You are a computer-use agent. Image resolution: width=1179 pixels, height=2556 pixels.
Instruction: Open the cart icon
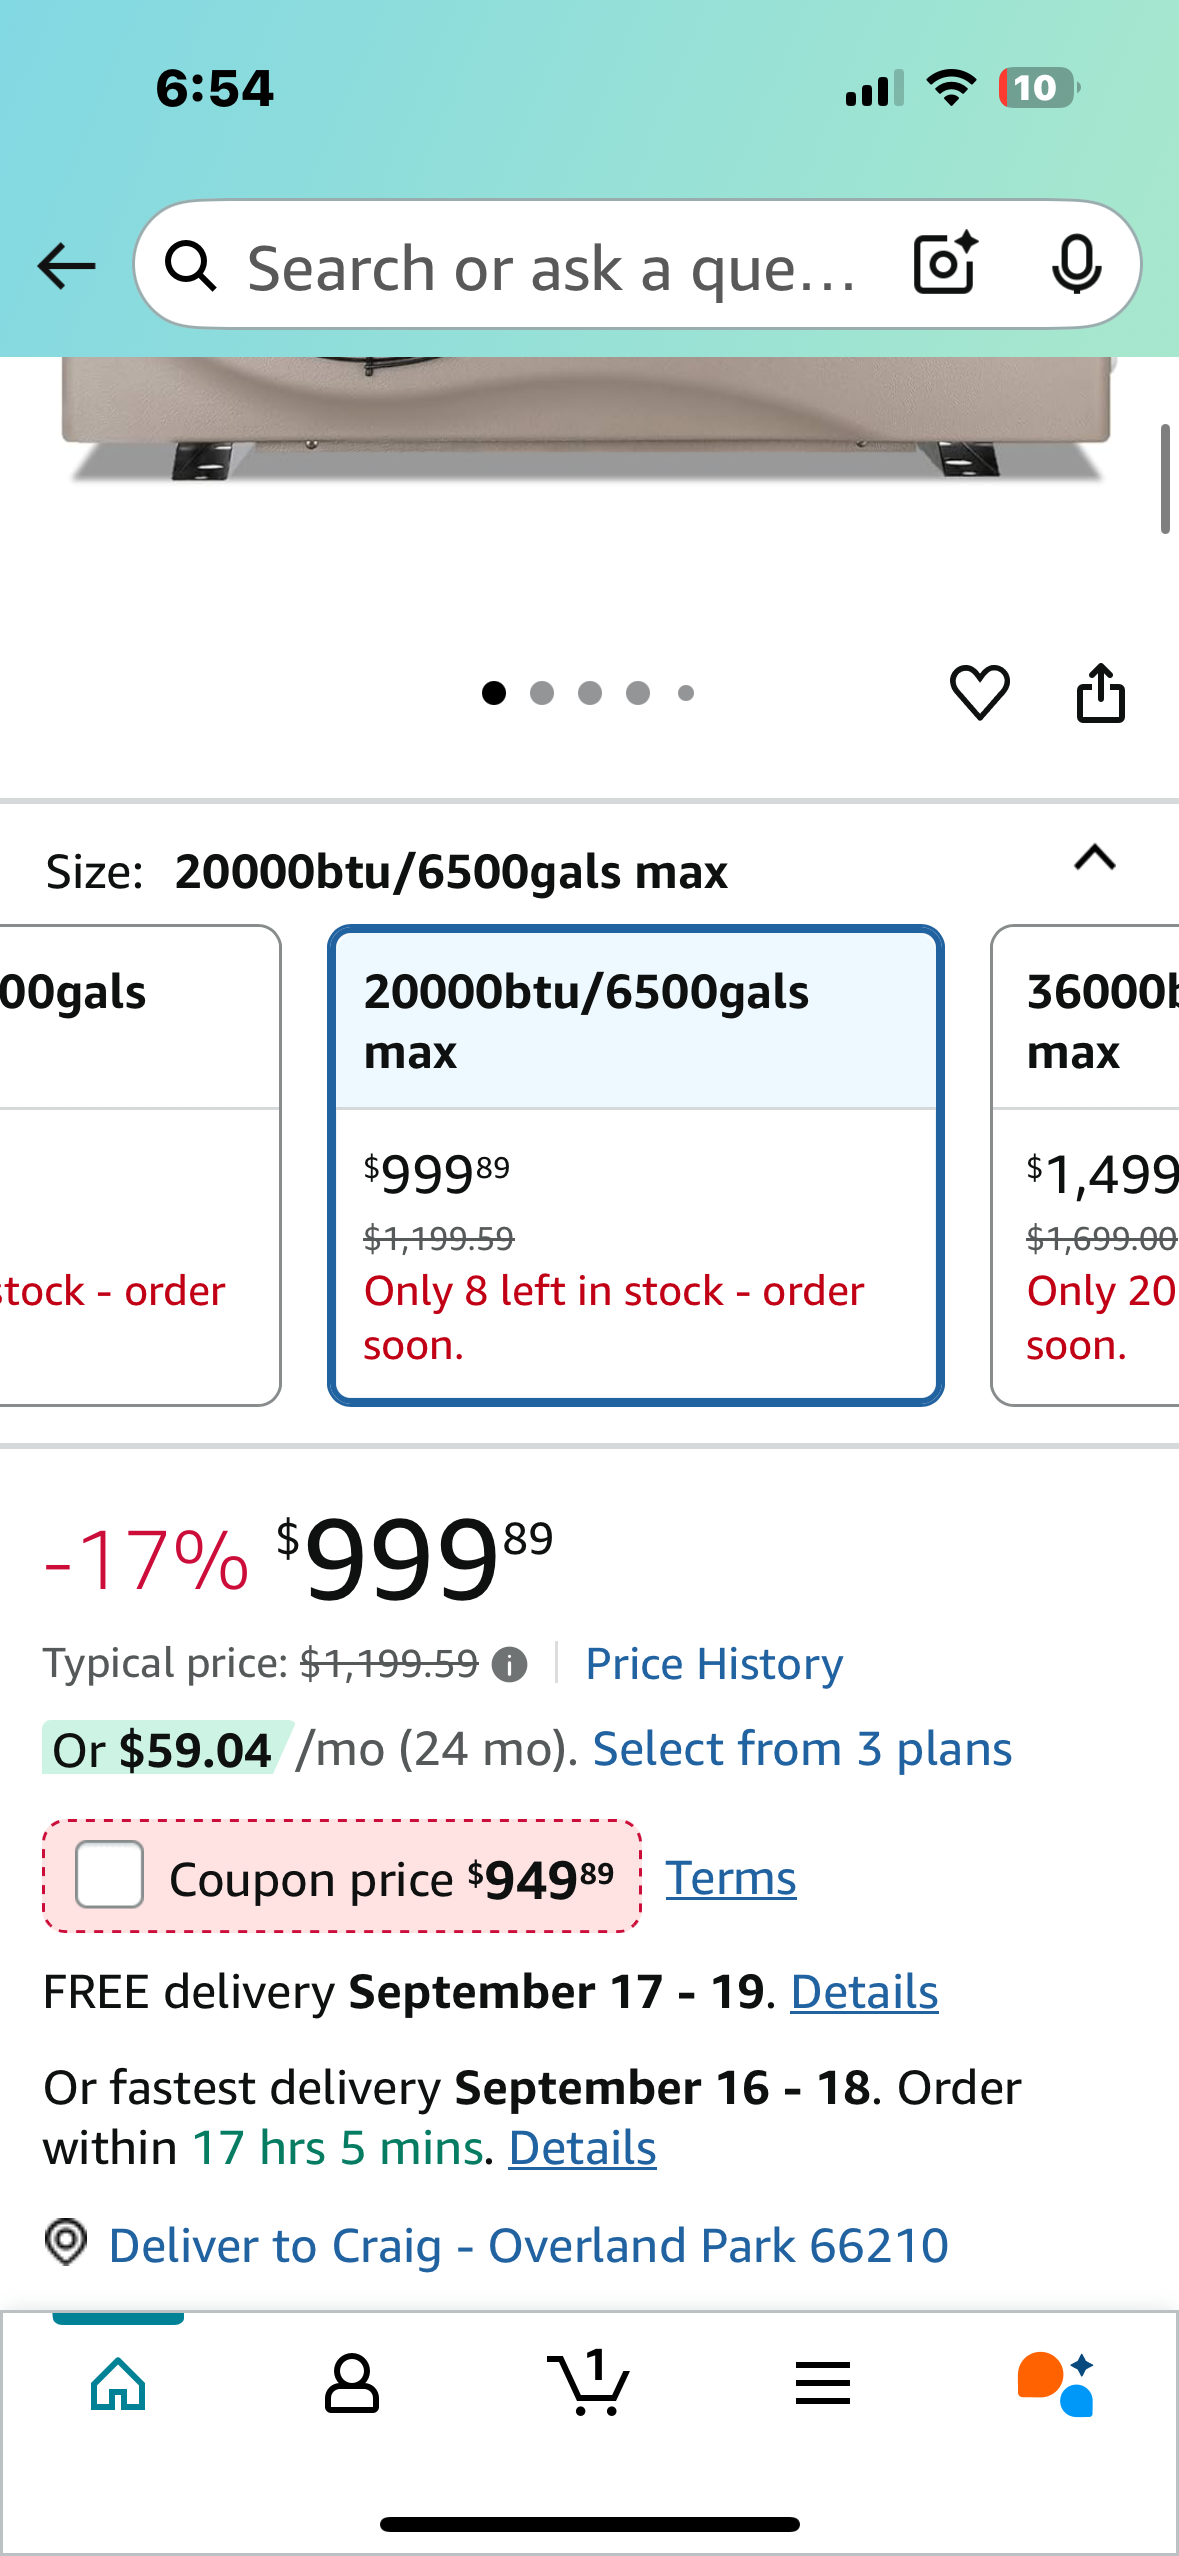tap(588, 2383)
